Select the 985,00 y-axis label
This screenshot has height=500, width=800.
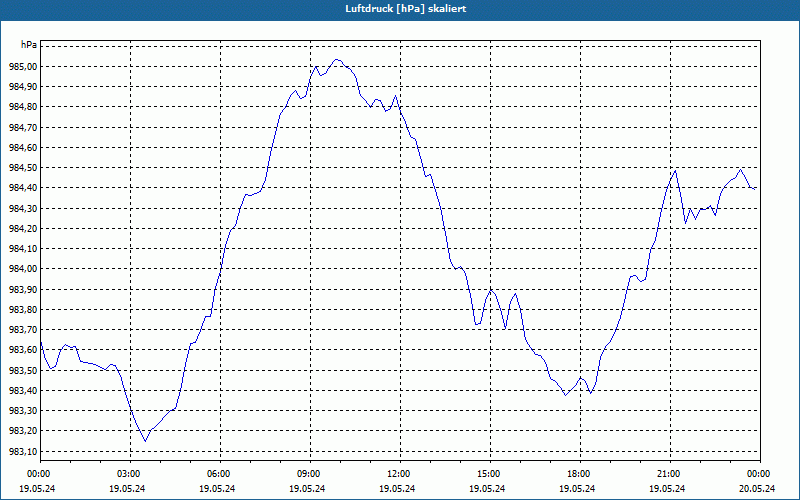pyautogui.click(x=23, y=67)
